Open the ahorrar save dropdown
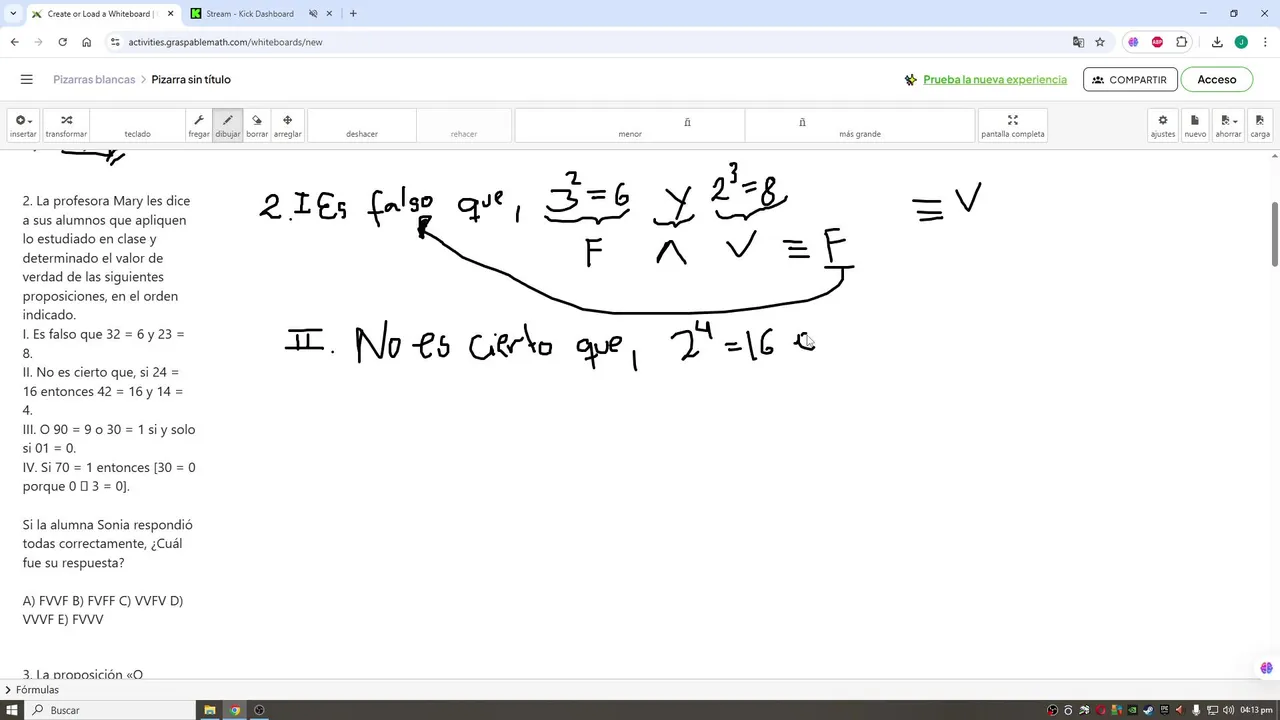1280x720 pixels. pyautogui.click(x=1228, y=125)
